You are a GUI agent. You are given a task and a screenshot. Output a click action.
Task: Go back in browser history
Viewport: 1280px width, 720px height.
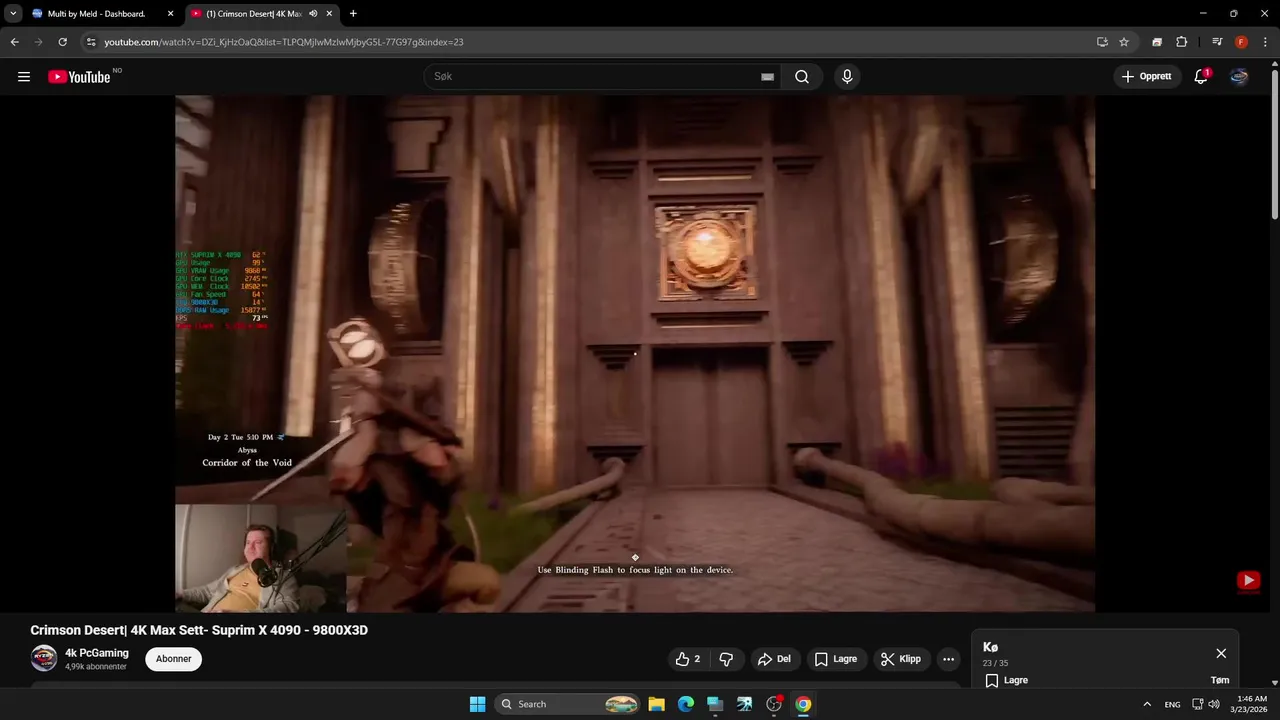pos(14,42)
